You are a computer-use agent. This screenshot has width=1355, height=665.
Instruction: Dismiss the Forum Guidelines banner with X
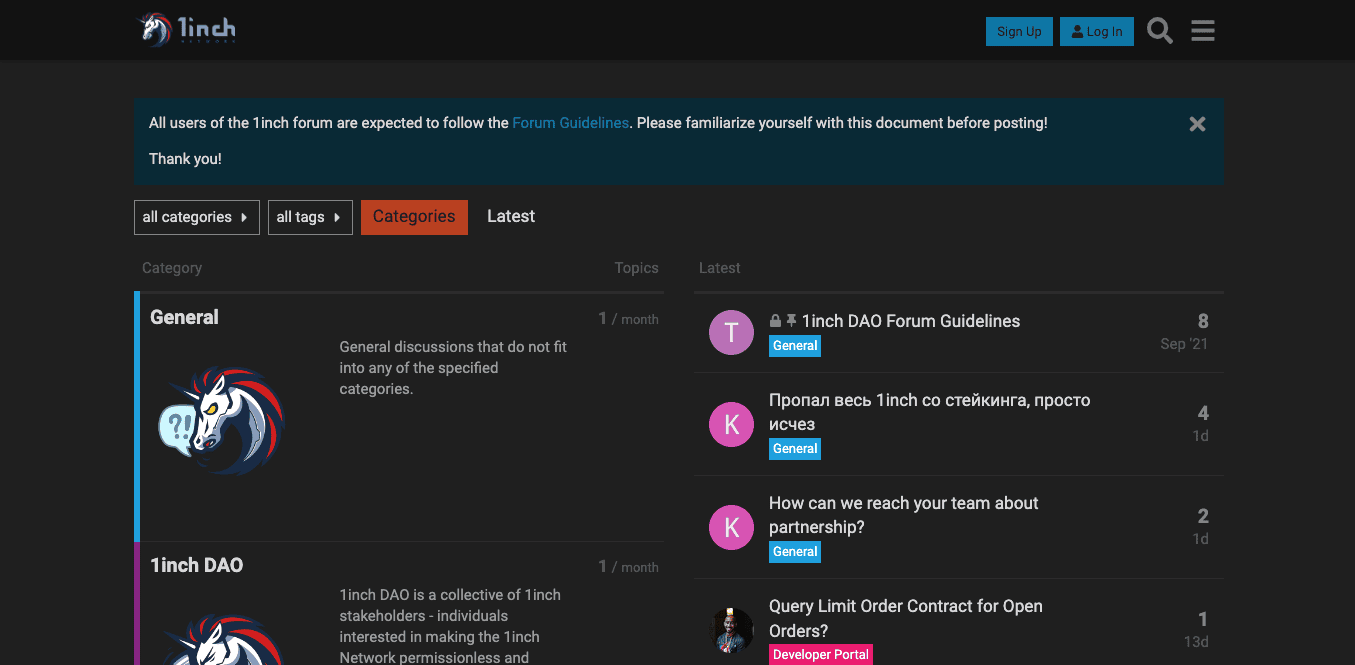pos(1197,124)
